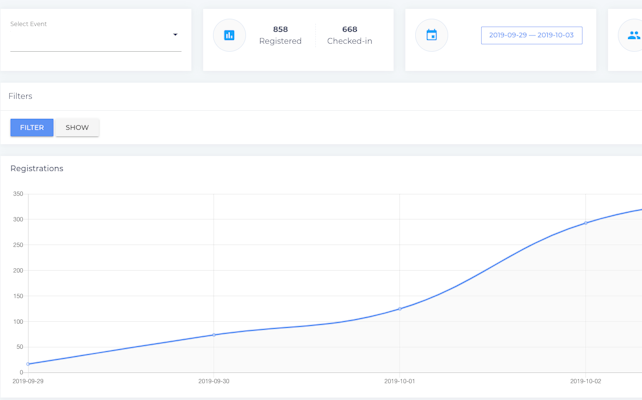Select the chart data point at 2019-10-01
The width and height of the screenshot is (642, 400).
point(400,309)
